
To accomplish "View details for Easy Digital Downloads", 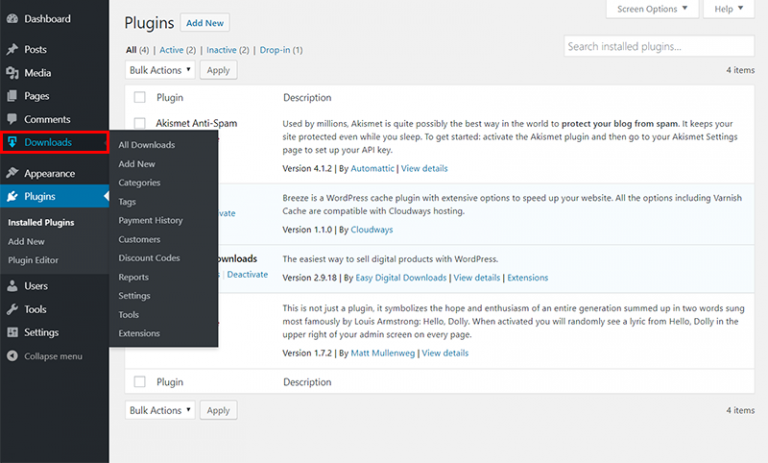I will pyautogui.click(x=477, y=277).
